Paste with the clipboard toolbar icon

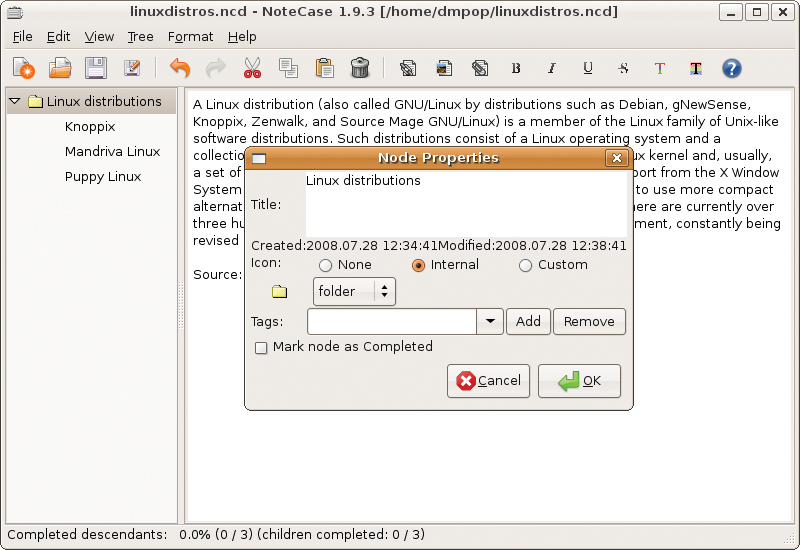(x=324, y=68)
